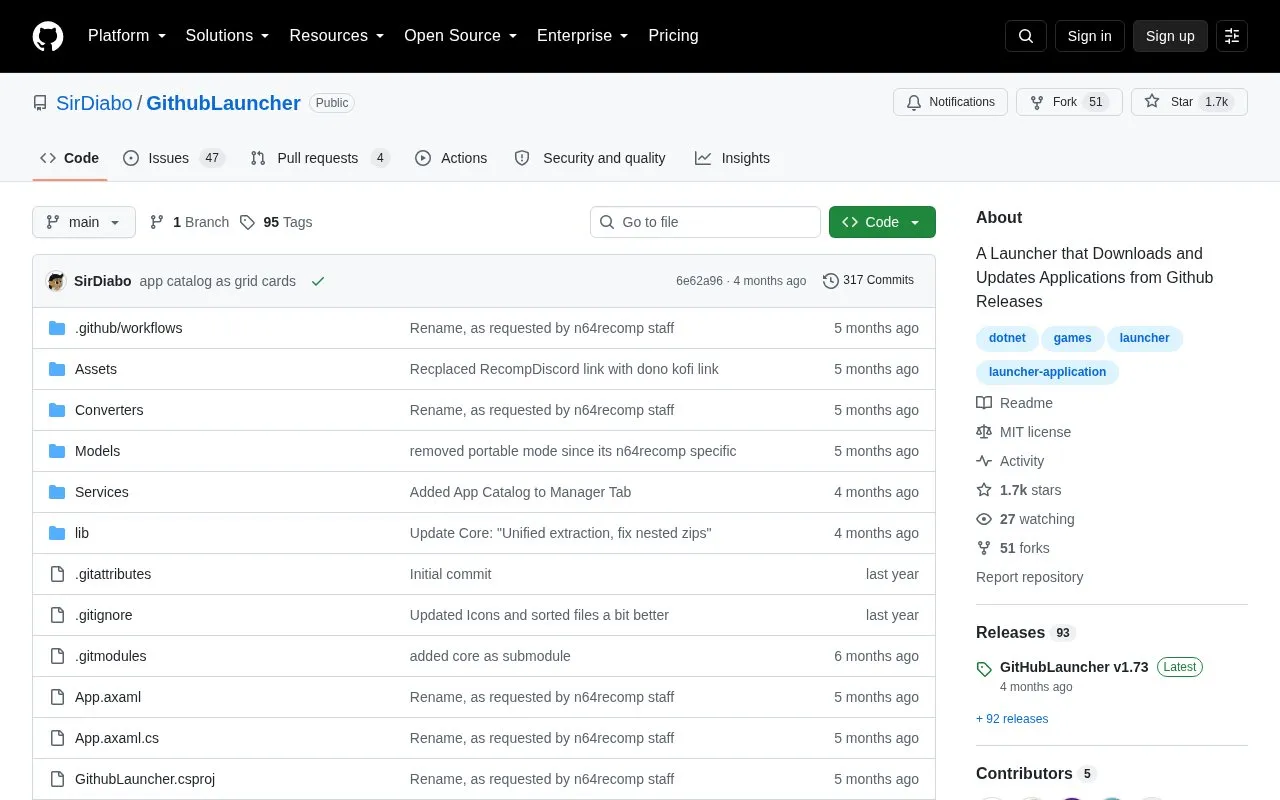1280x800 pixels.
Task: Switch to the Pull requests tab
Action: [320, 158]
